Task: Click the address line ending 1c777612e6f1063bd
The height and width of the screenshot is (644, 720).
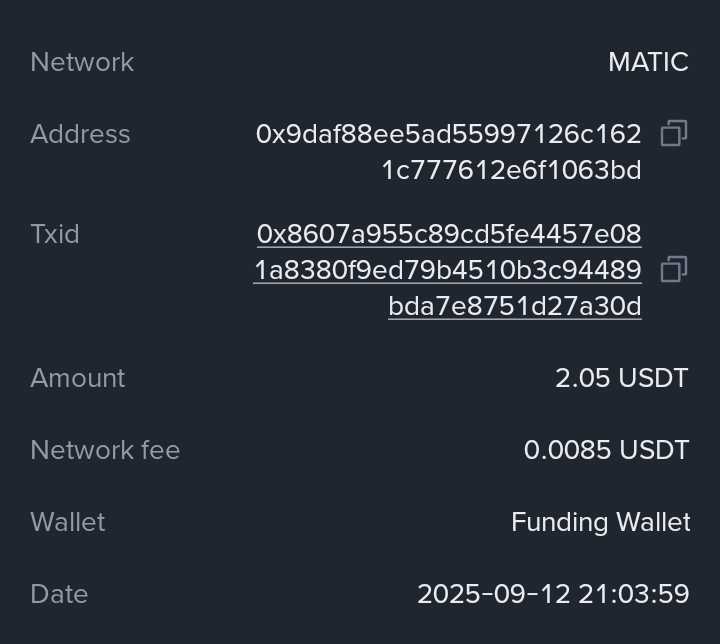Action: [x=511, y=170]
